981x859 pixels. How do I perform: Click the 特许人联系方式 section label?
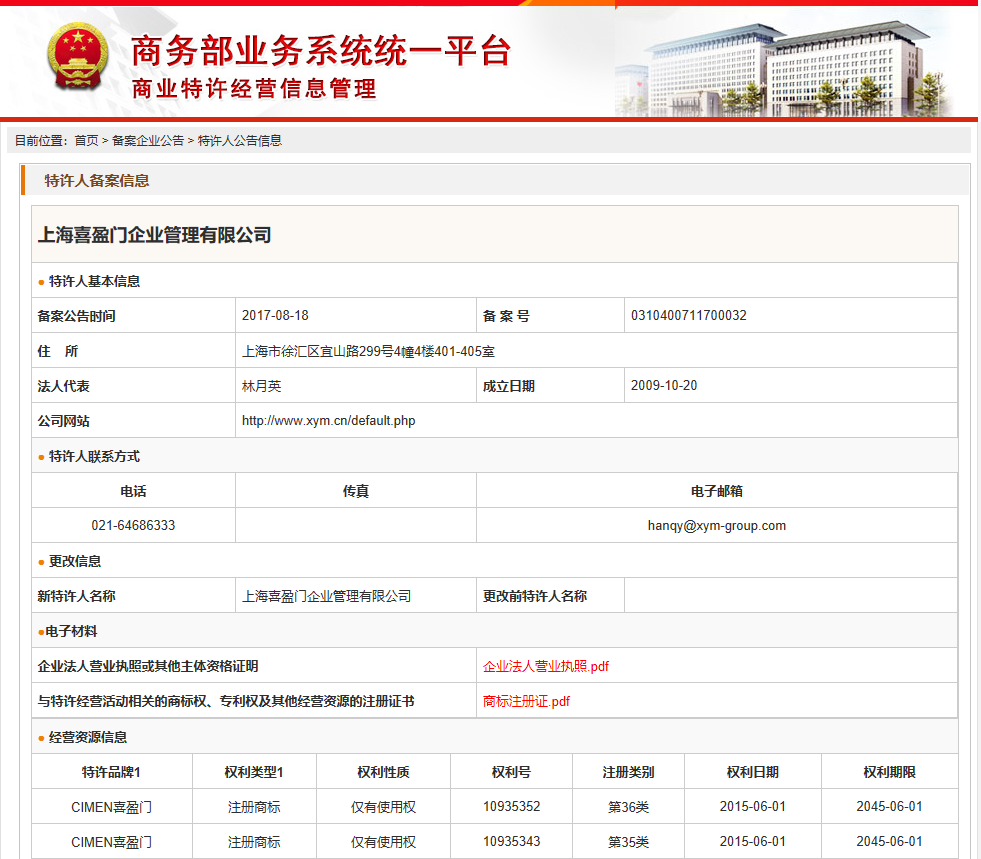click(94, 457)
